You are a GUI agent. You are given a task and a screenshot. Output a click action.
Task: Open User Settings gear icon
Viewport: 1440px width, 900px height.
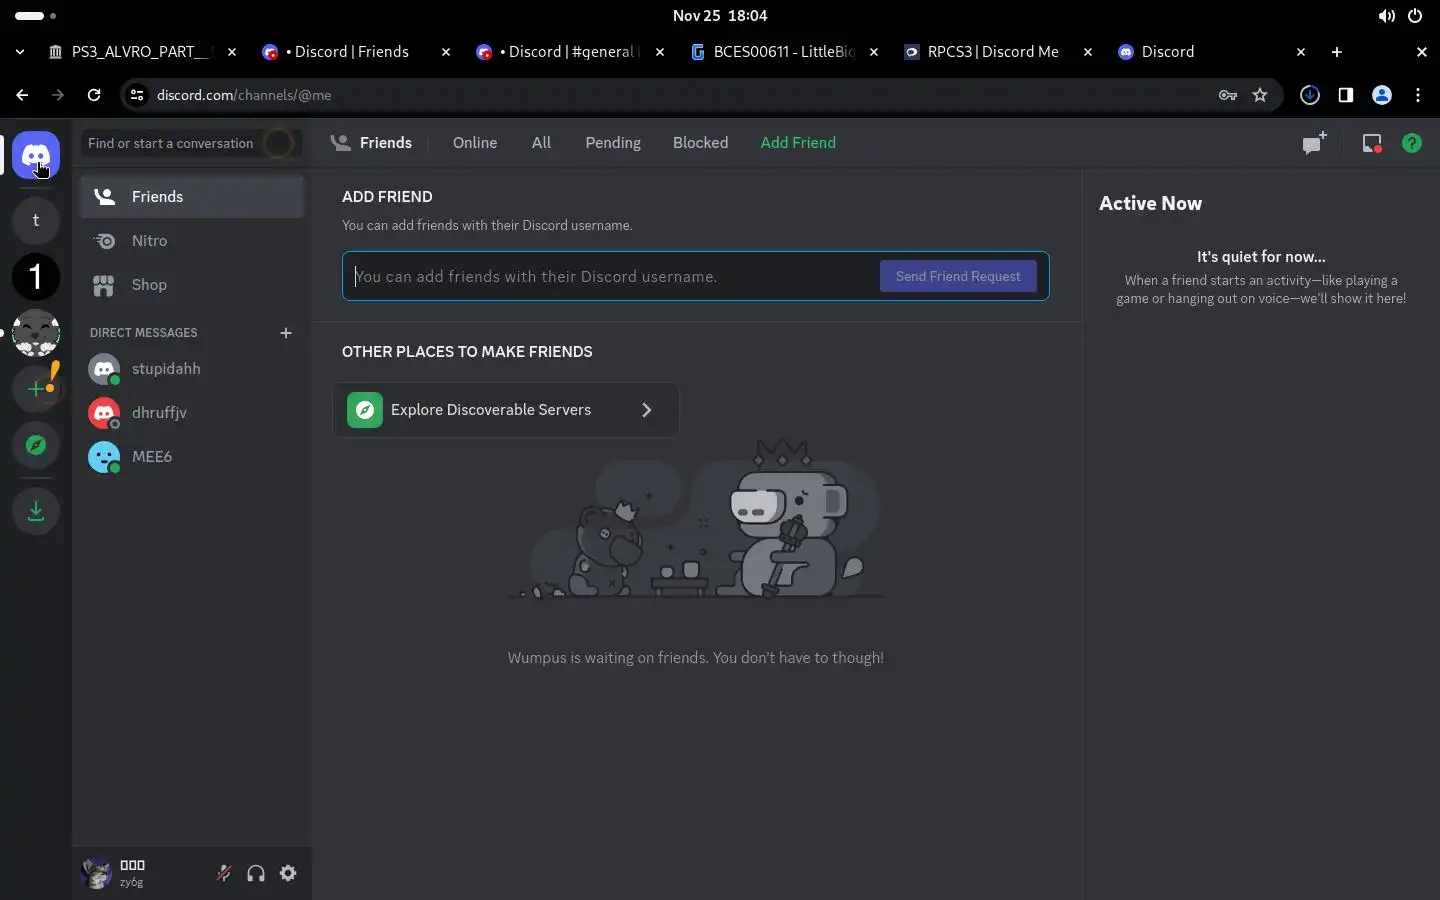pos(288,873)
